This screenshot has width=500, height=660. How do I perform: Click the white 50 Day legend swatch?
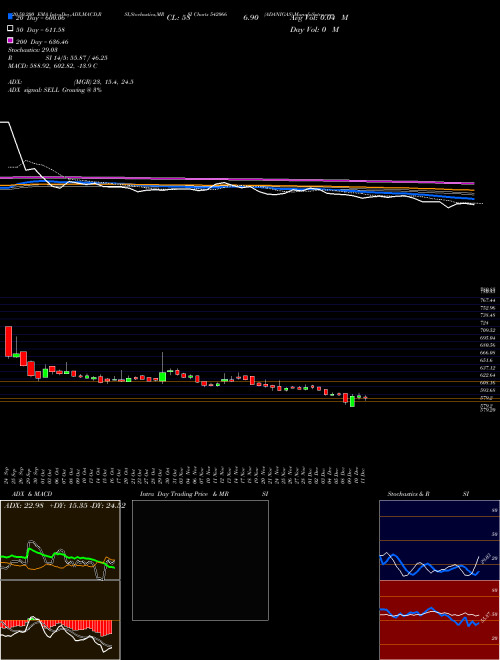coord(10,29)
